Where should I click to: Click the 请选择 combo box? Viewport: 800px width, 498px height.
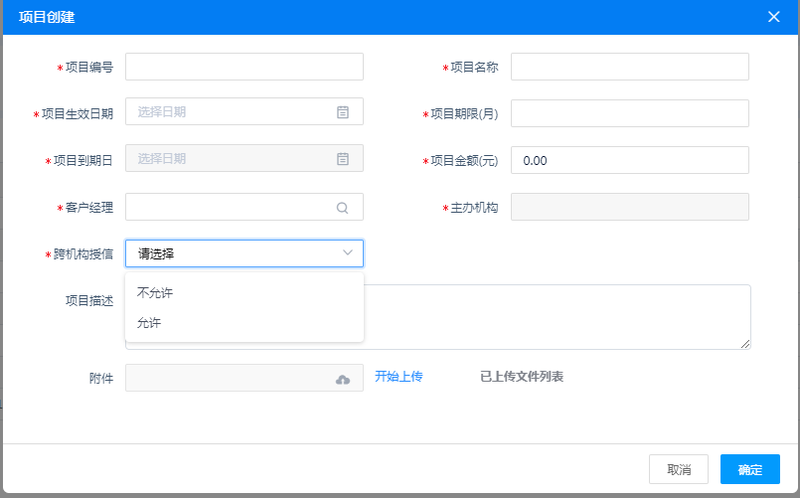point(244,254)
